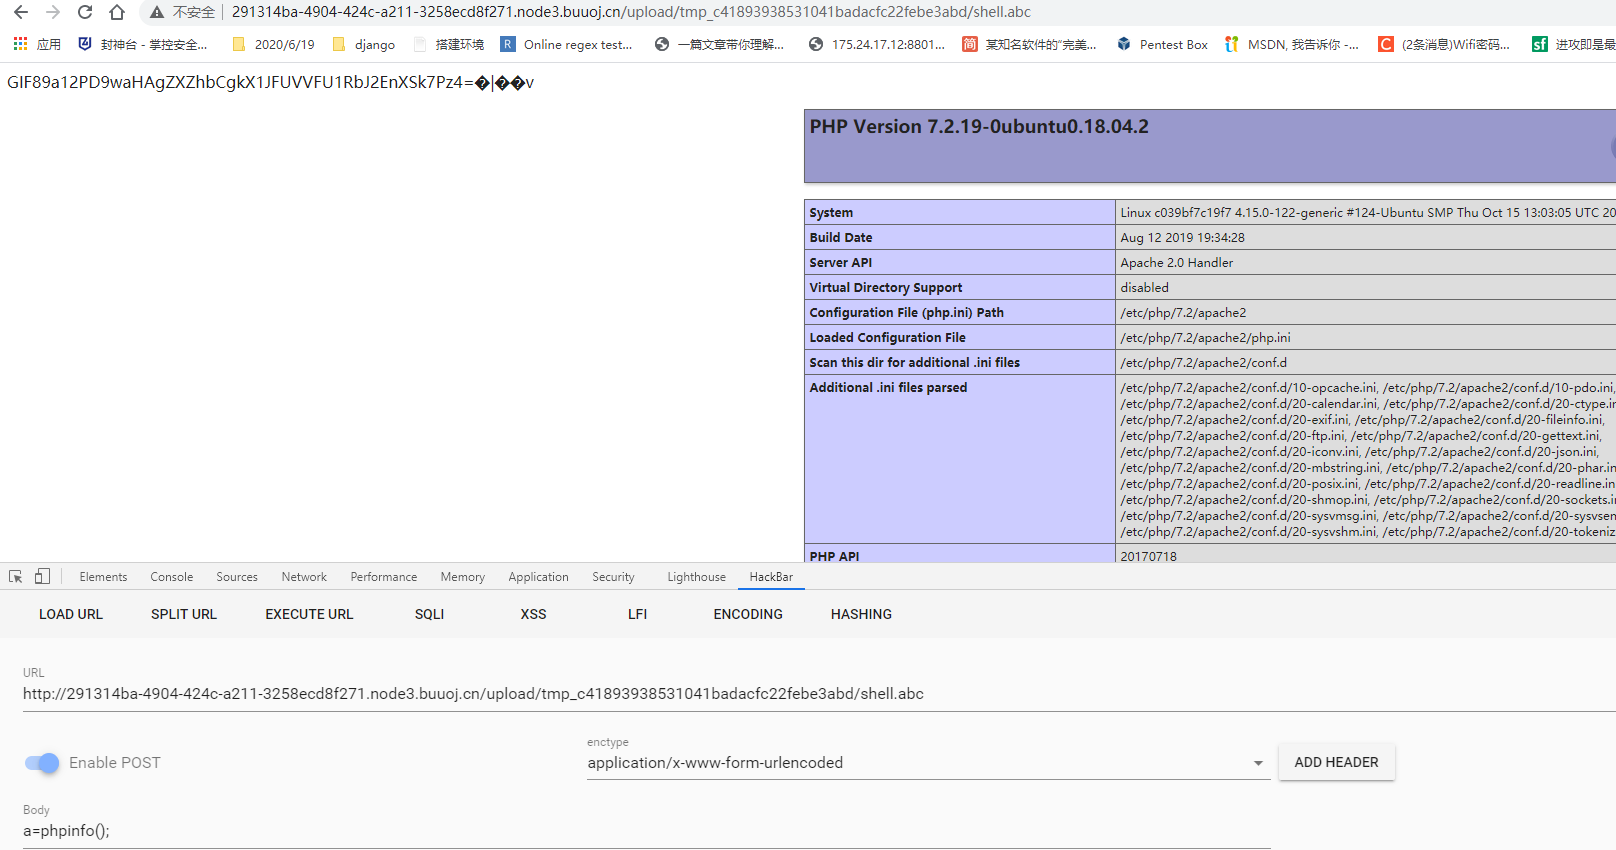Click the ADD HEADER button
1616x850 pixels.
pos(1336,762)
